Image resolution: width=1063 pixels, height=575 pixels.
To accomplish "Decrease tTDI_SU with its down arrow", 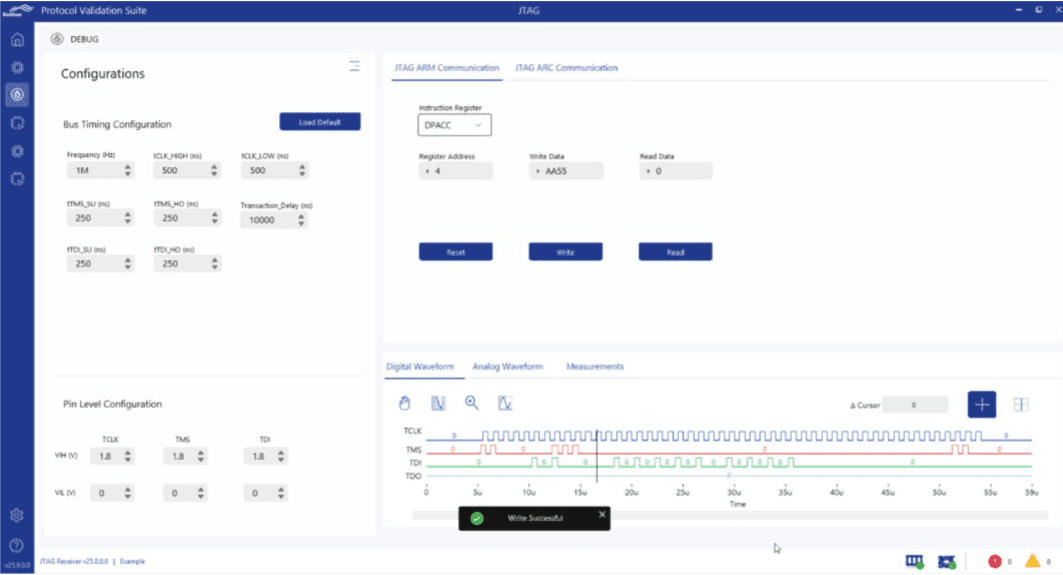I will (x=127, y=267).
